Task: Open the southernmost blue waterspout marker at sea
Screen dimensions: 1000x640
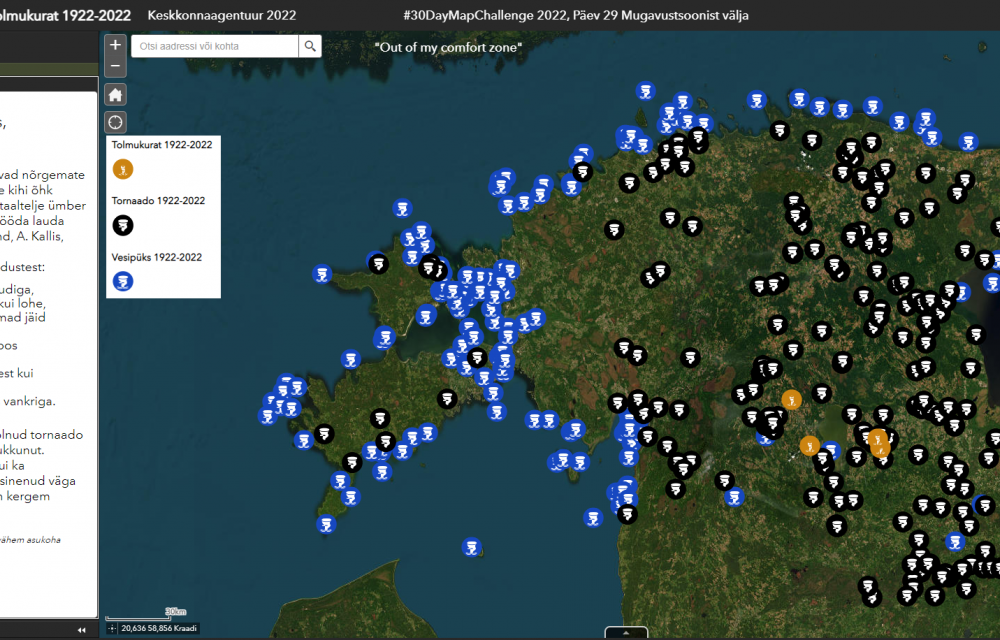Action: [x=472, y=547]
